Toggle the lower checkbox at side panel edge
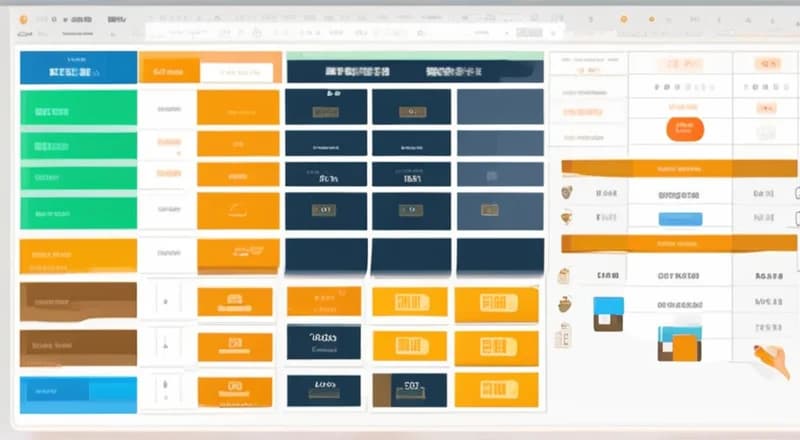The image size is (800, 440). click(x=796, y=218)
